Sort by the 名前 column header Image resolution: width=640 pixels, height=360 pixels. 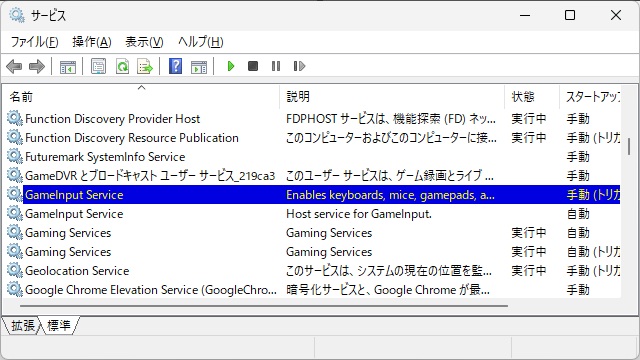[x=141, y=97]
